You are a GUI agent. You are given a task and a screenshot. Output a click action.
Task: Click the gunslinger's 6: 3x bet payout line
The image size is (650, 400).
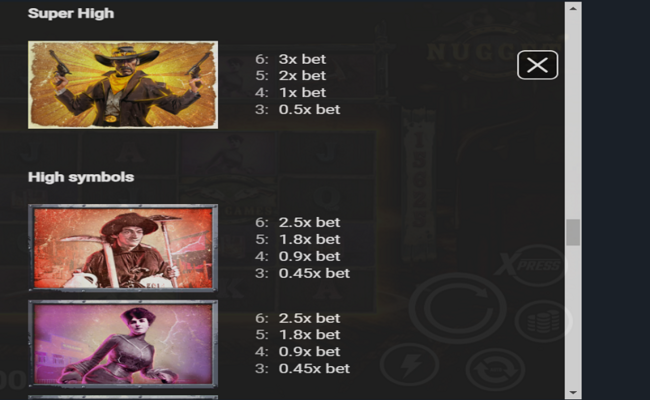[x=291, y=59]
